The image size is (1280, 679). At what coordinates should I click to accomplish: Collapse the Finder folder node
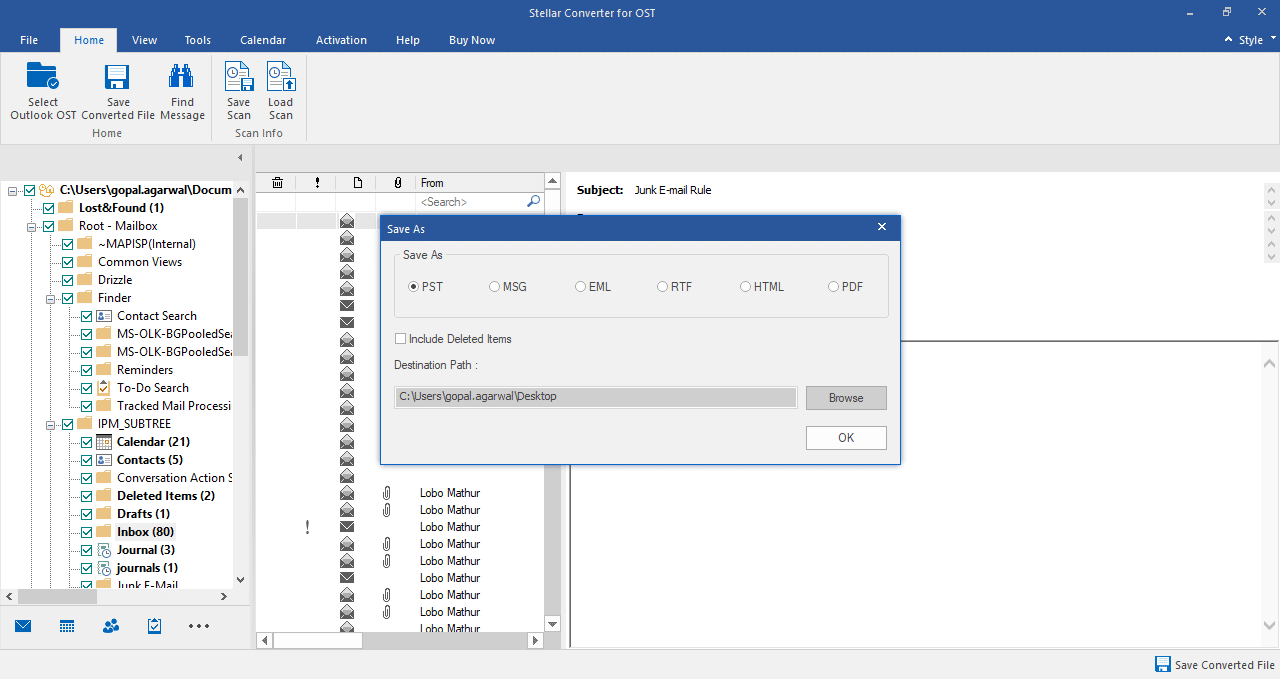(x=51, y=298)
